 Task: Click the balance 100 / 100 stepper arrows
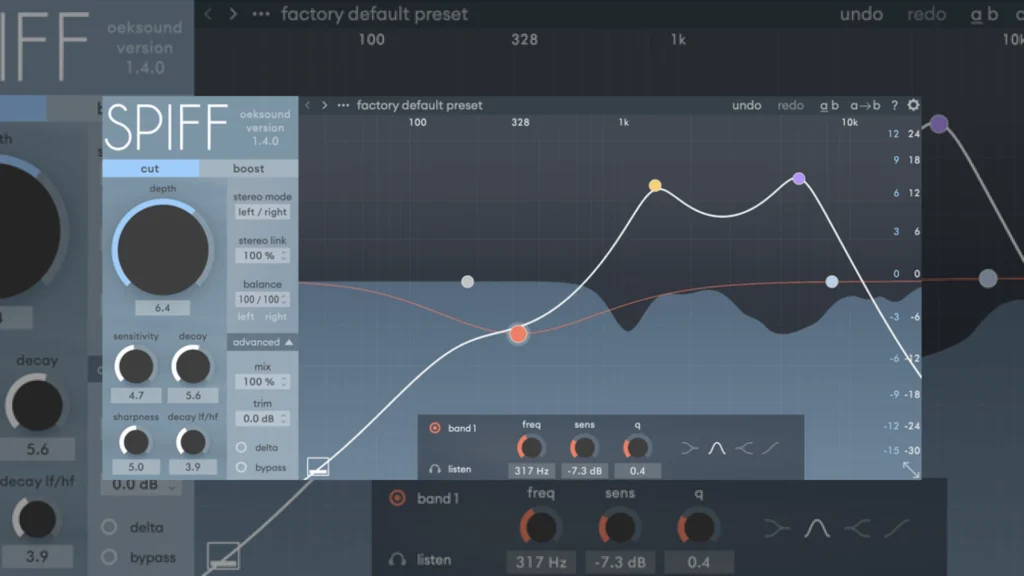click(x=284, y=299)
